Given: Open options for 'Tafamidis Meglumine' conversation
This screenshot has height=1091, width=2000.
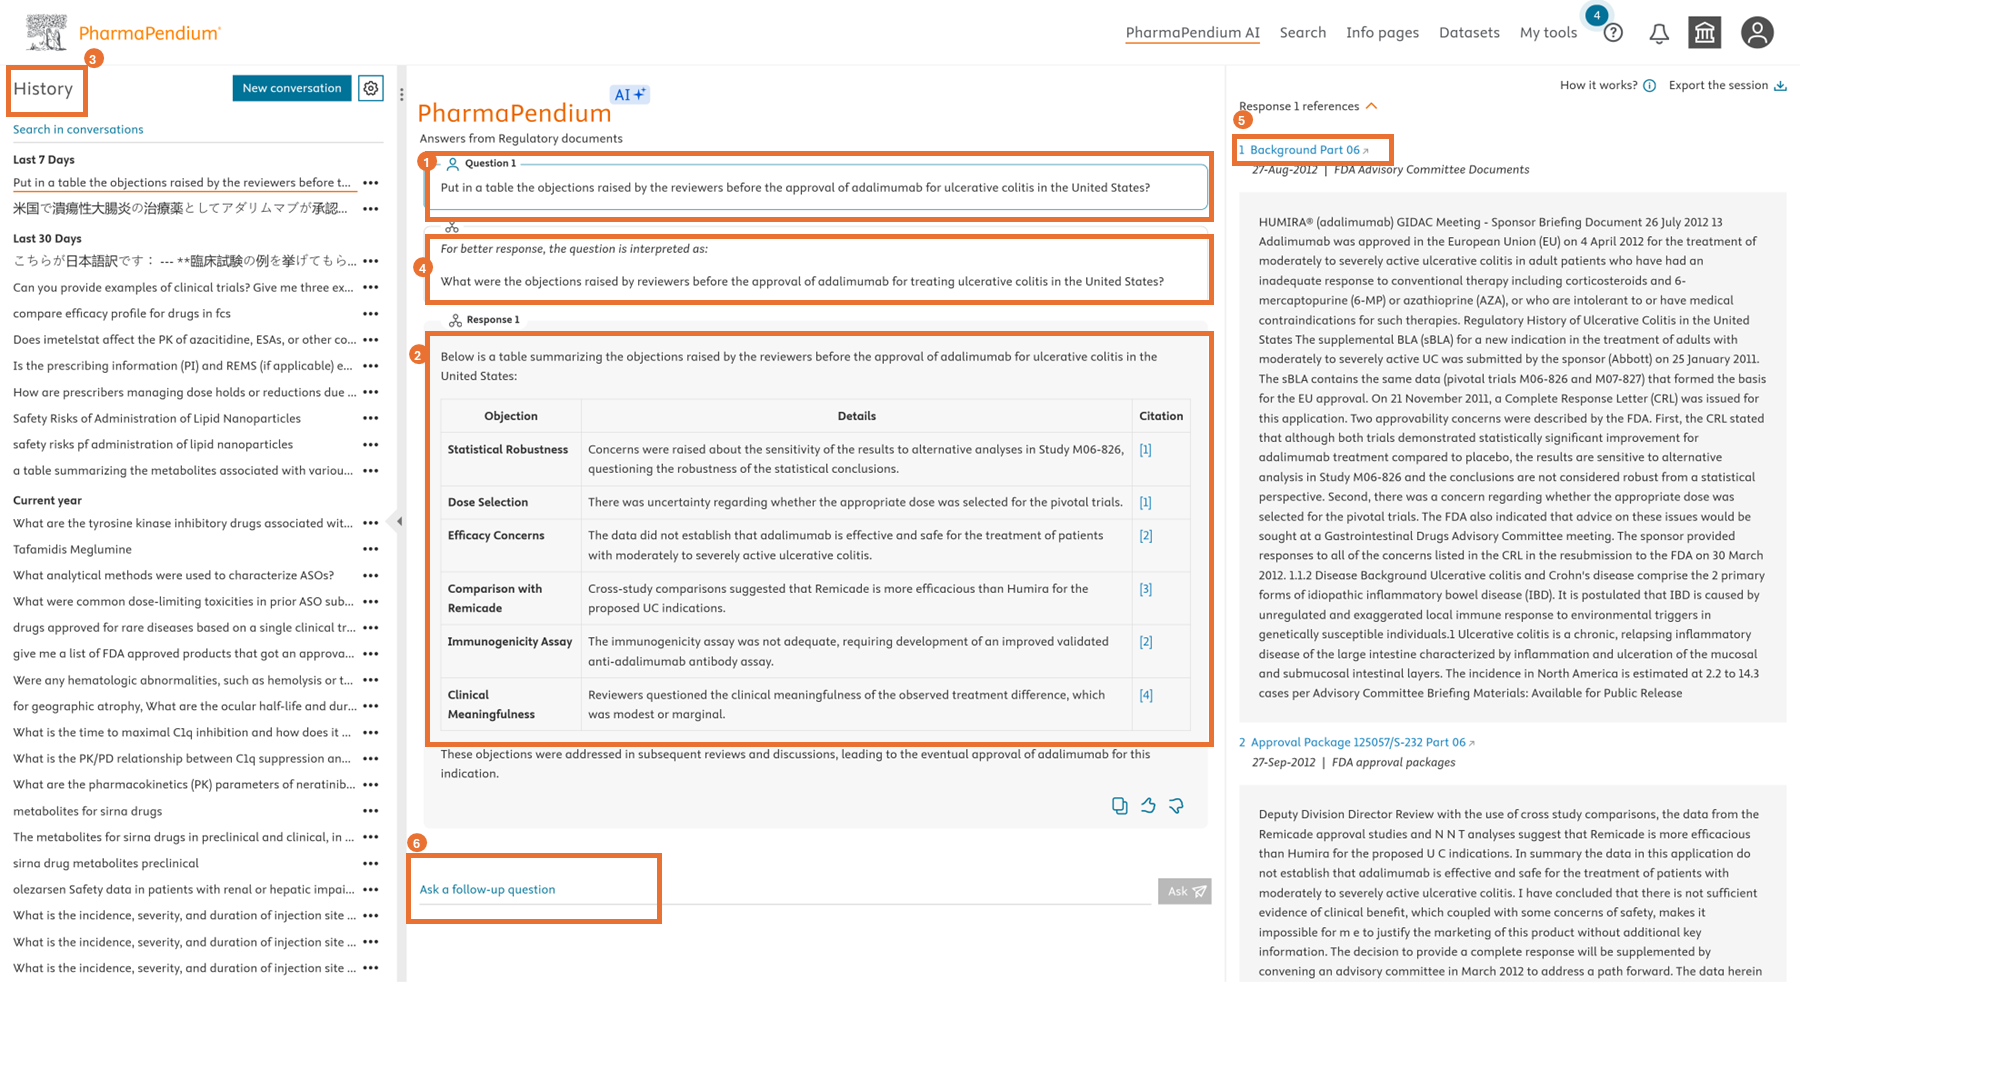Looking at the screenshot, I should (x=371, y=549).
